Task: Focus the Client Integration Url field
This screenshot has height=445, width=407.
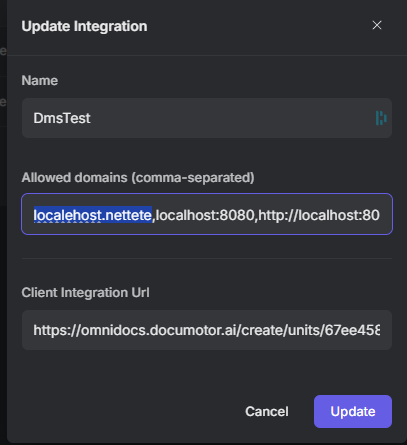Action: 207,330
